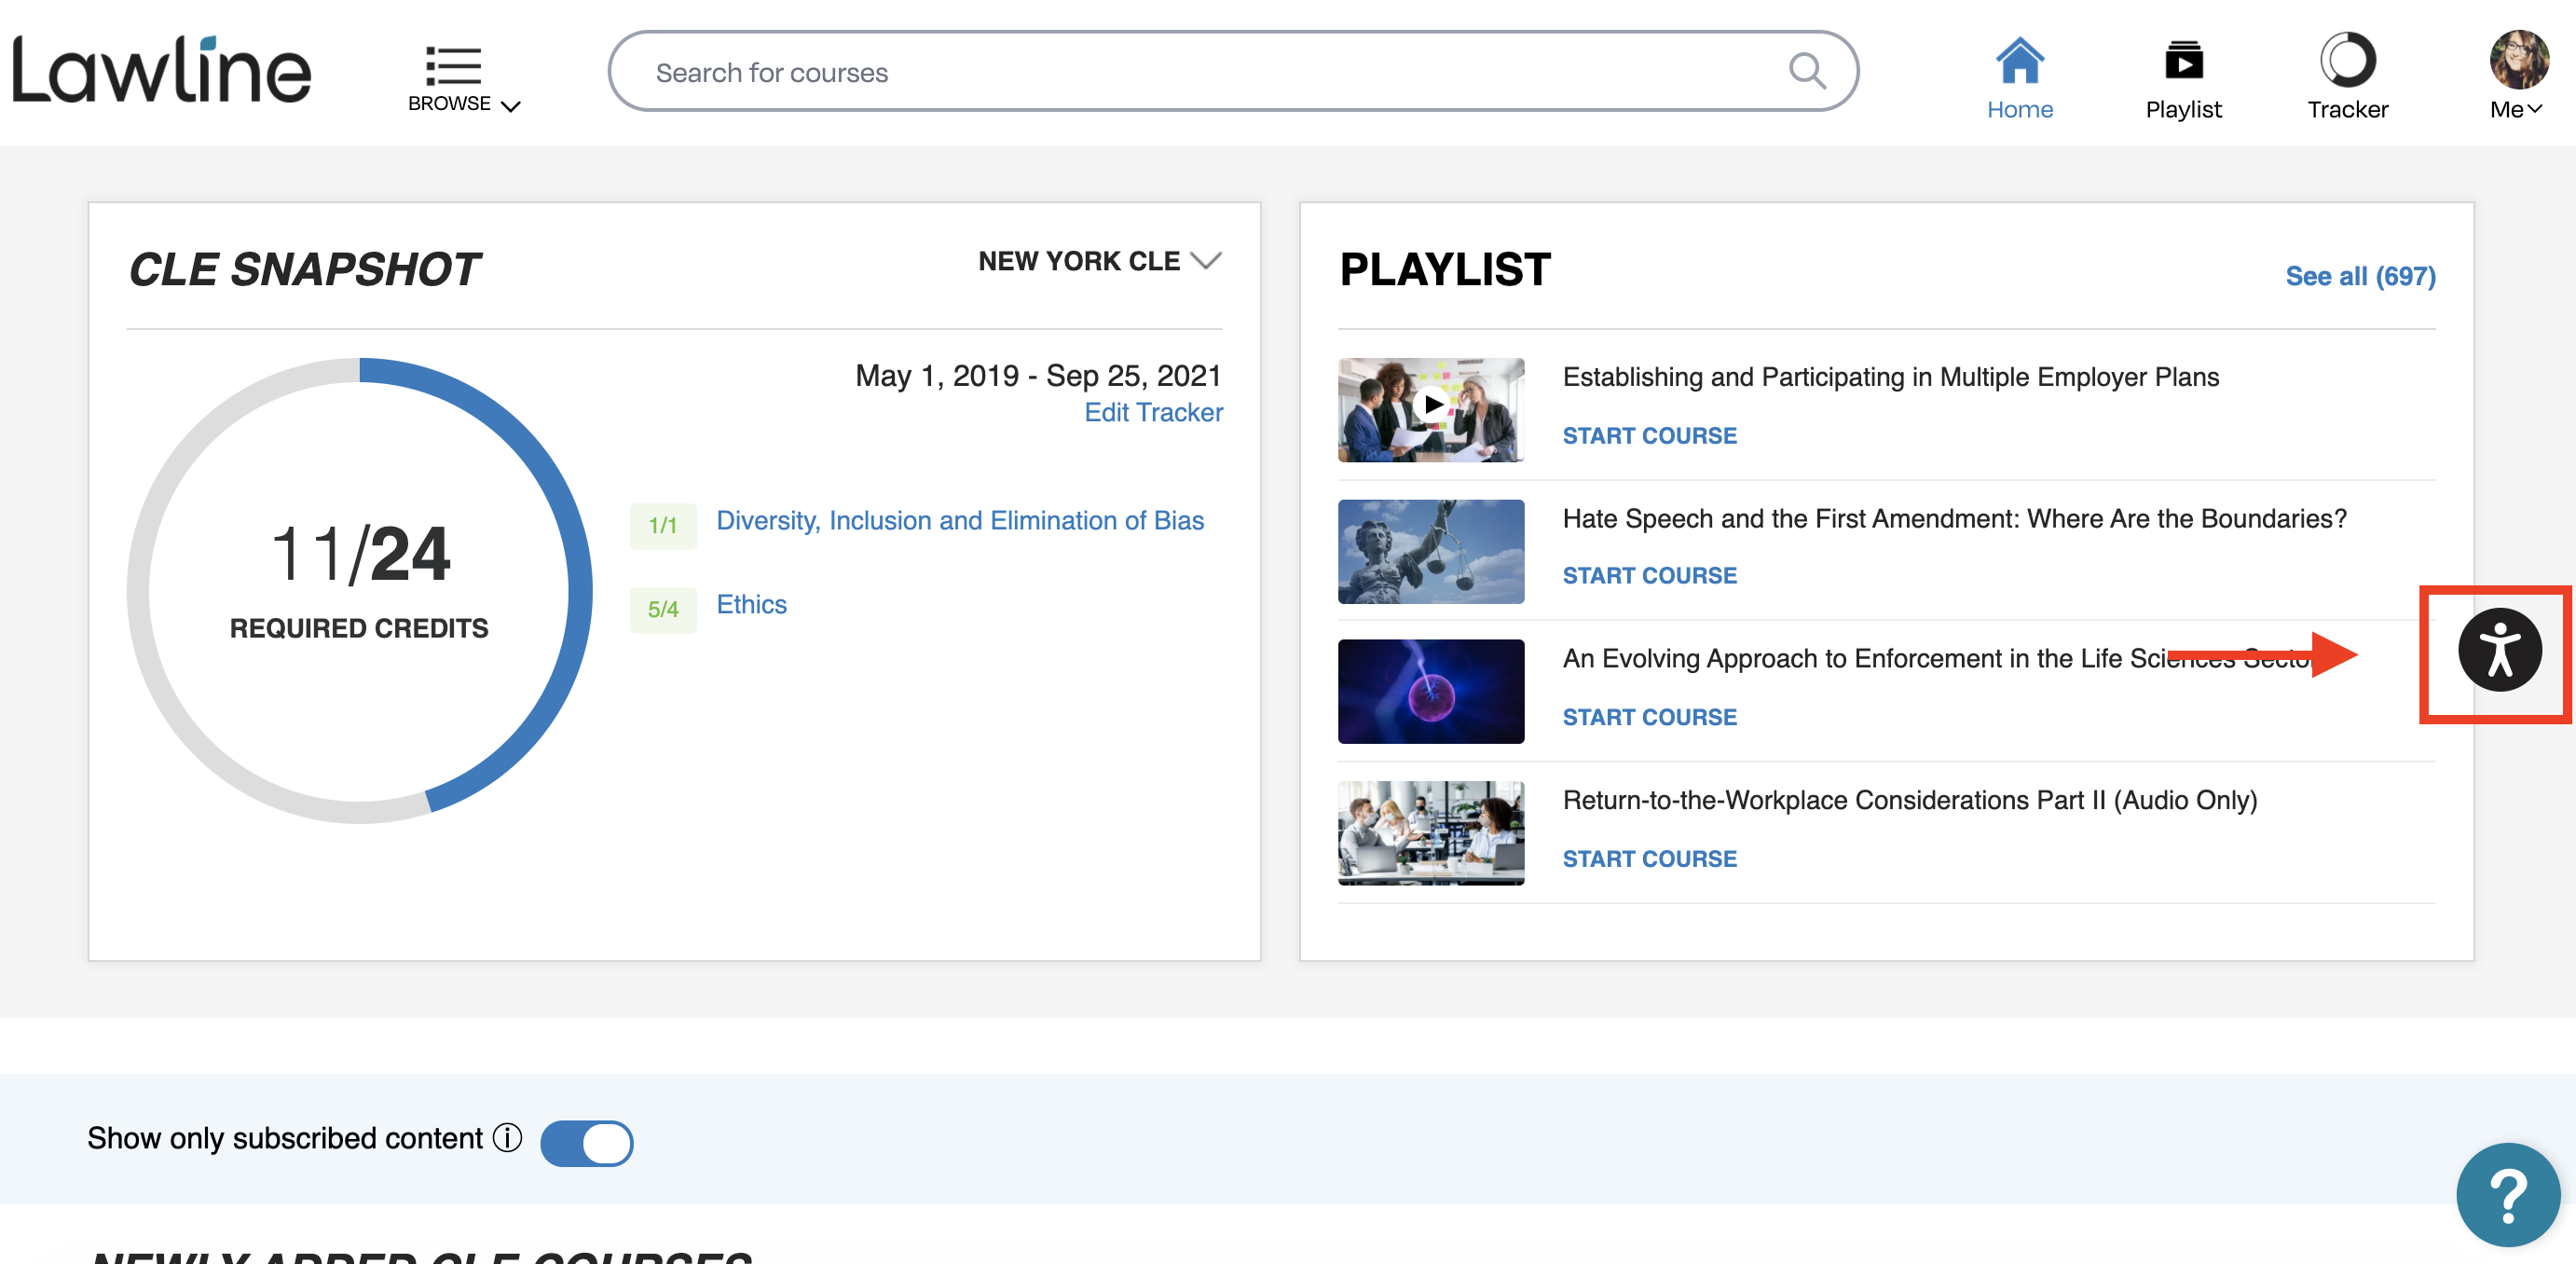Click the help question mark bubble
Image resolution: width=2576 pixels, height=1264 pixels.
2507,1195
